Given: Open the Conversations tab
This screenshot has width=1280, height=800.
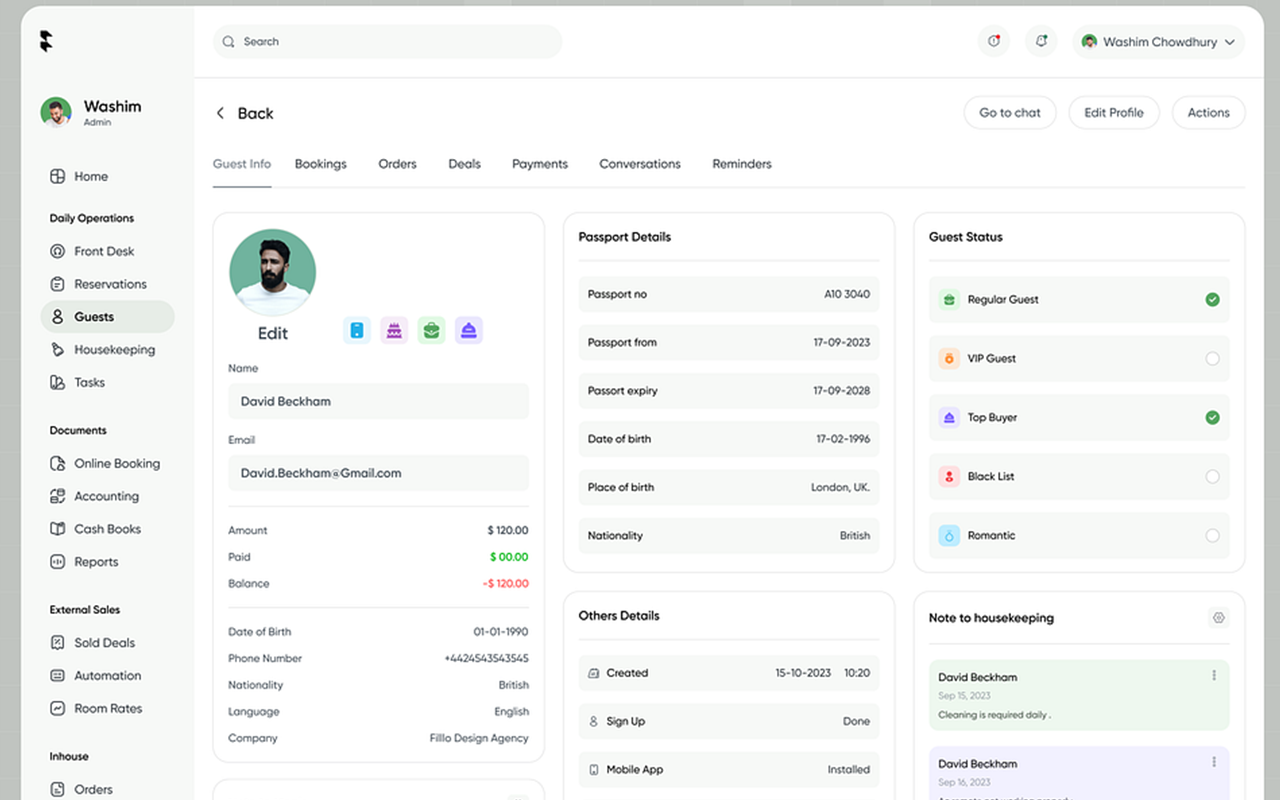Looking at the screenshot, I should (x=639, y=164).
